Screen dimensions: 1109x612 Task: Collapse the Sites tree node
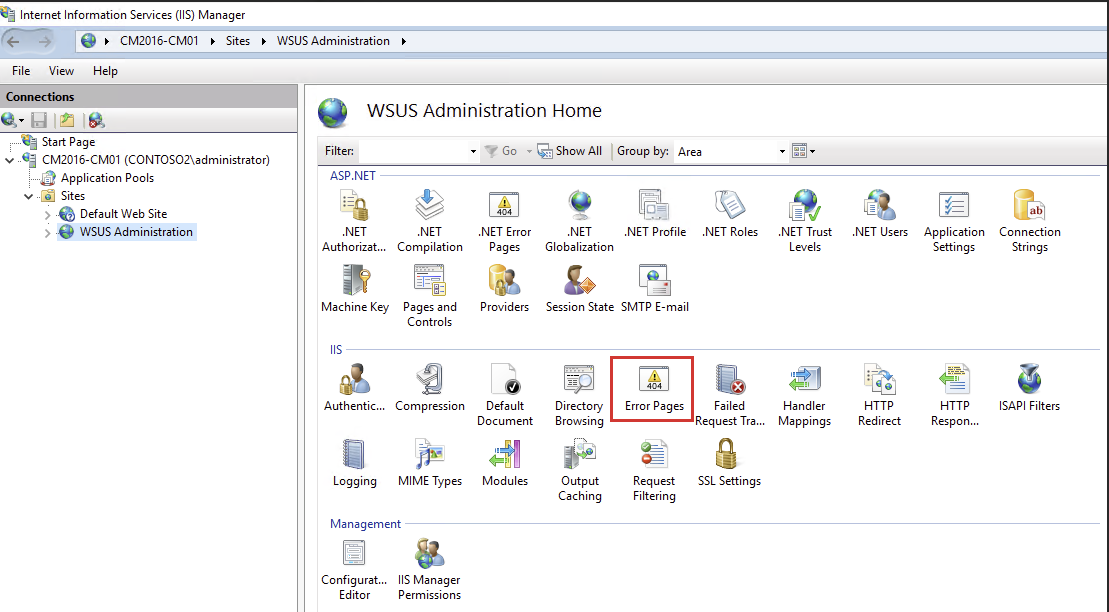tap(28, 197)
